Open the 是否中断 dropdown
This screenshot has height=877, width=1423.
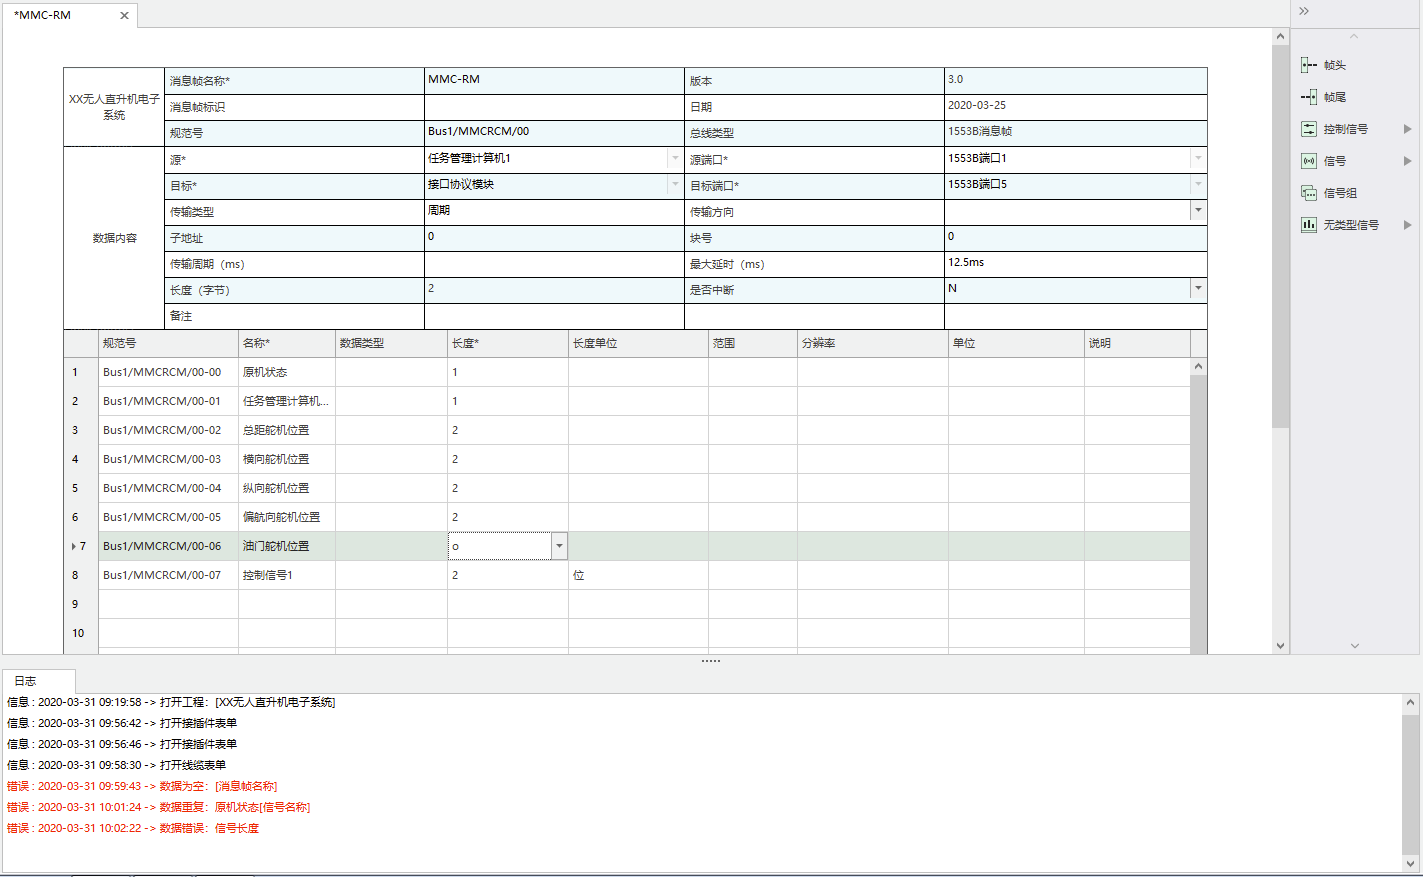pos(1197,288)
